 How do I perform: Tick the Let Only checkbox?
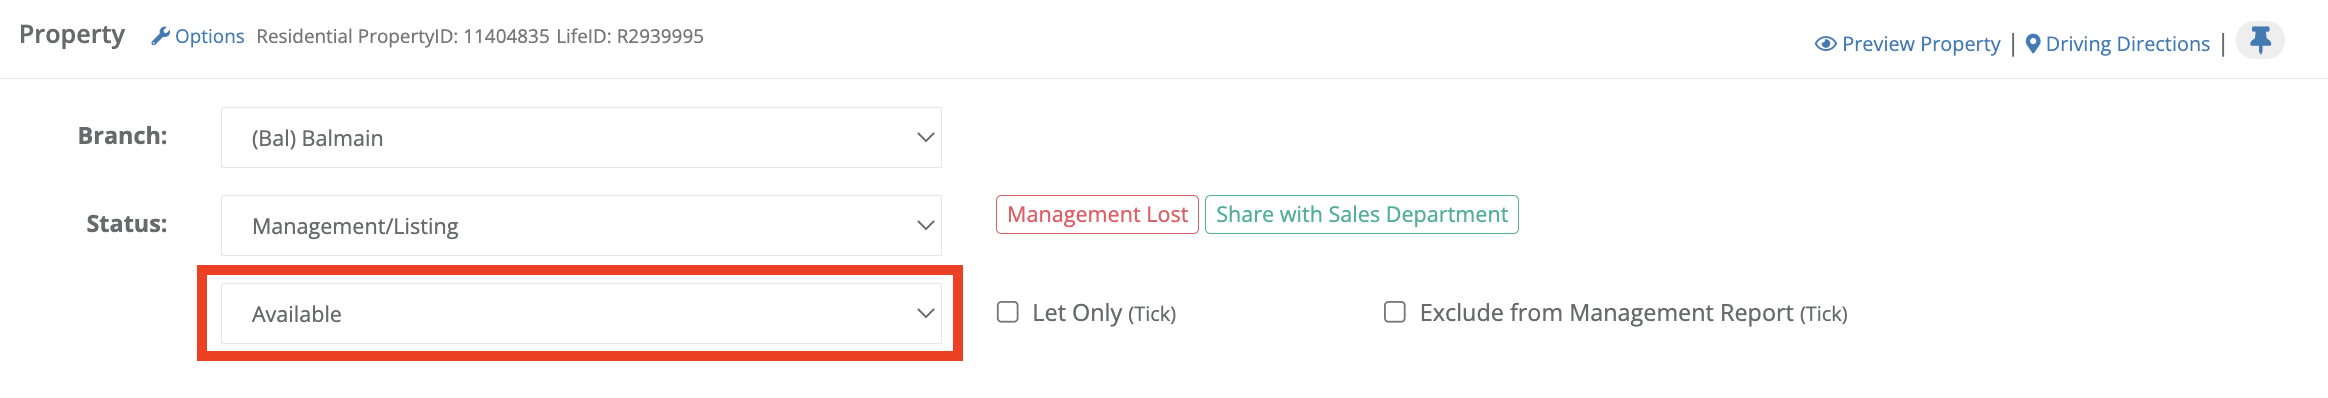1008,312
